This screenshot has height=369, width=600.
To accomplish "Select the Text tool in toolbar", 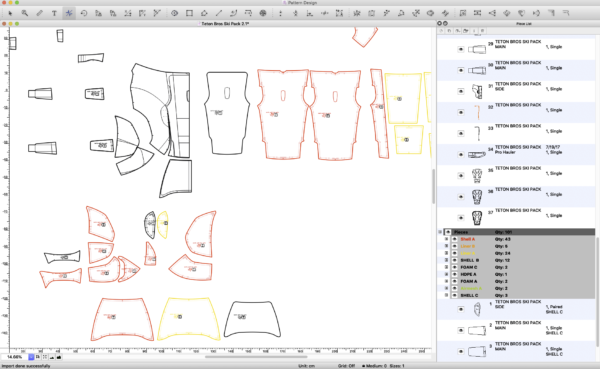I will (x=54, y=13).
